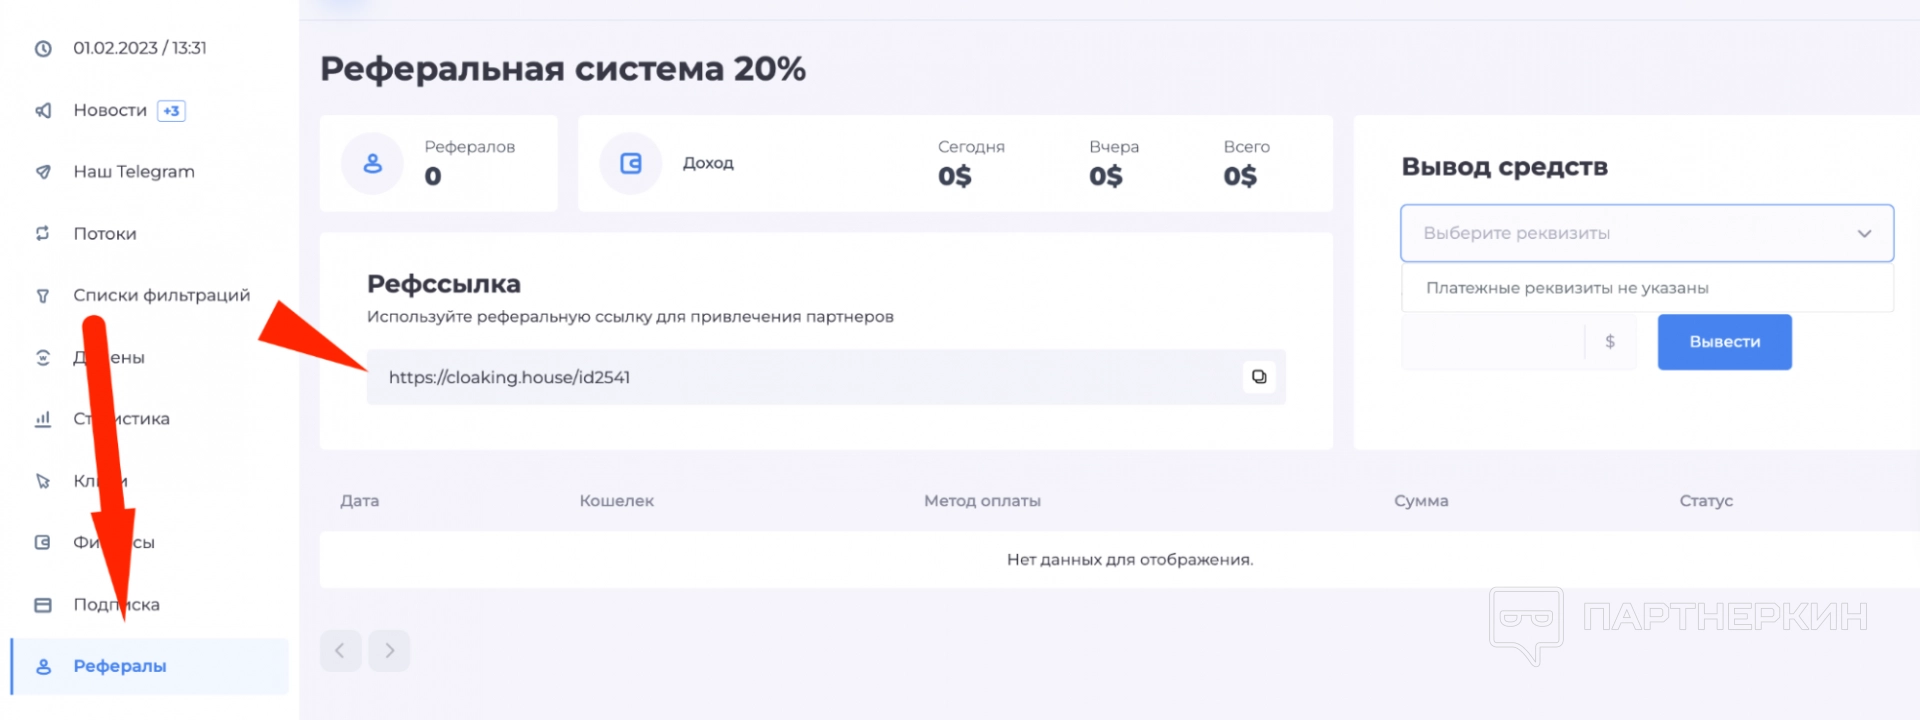The image size is (1920, 720).
Task: Click the Подписка card icon in sidebar
Action: (x=43, y=605)
